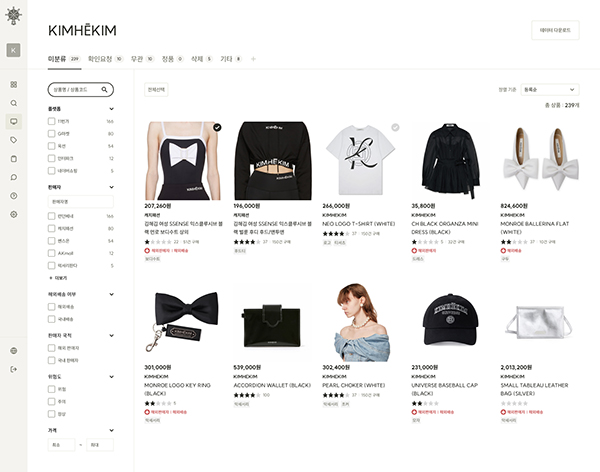Open the Universe Baseball Cap product thumbnail

coord(450,323)
